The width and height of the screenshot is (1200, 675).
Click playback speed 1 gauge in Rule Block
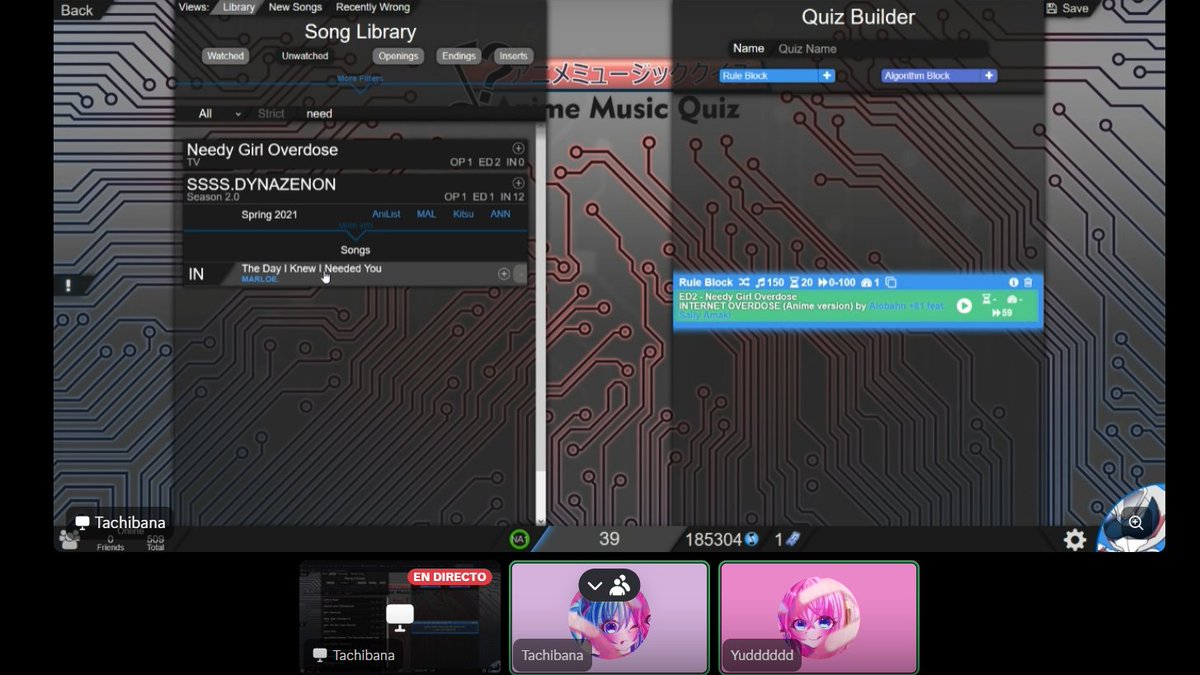click(870, 283)
